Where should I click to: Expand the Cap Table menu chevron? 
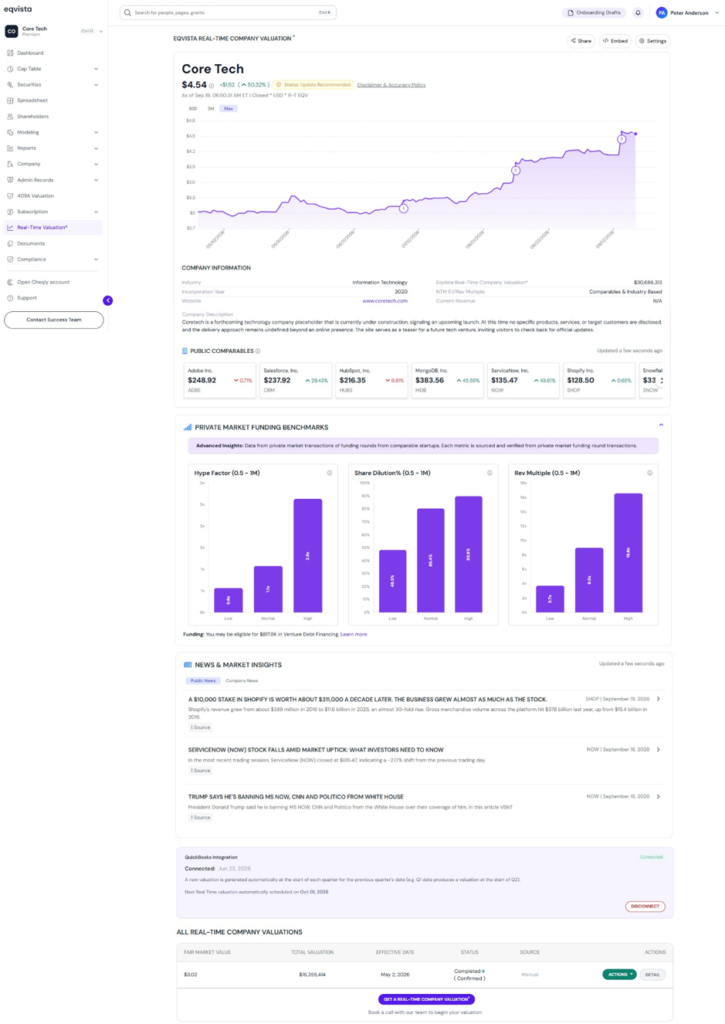(x=96, y=69)
